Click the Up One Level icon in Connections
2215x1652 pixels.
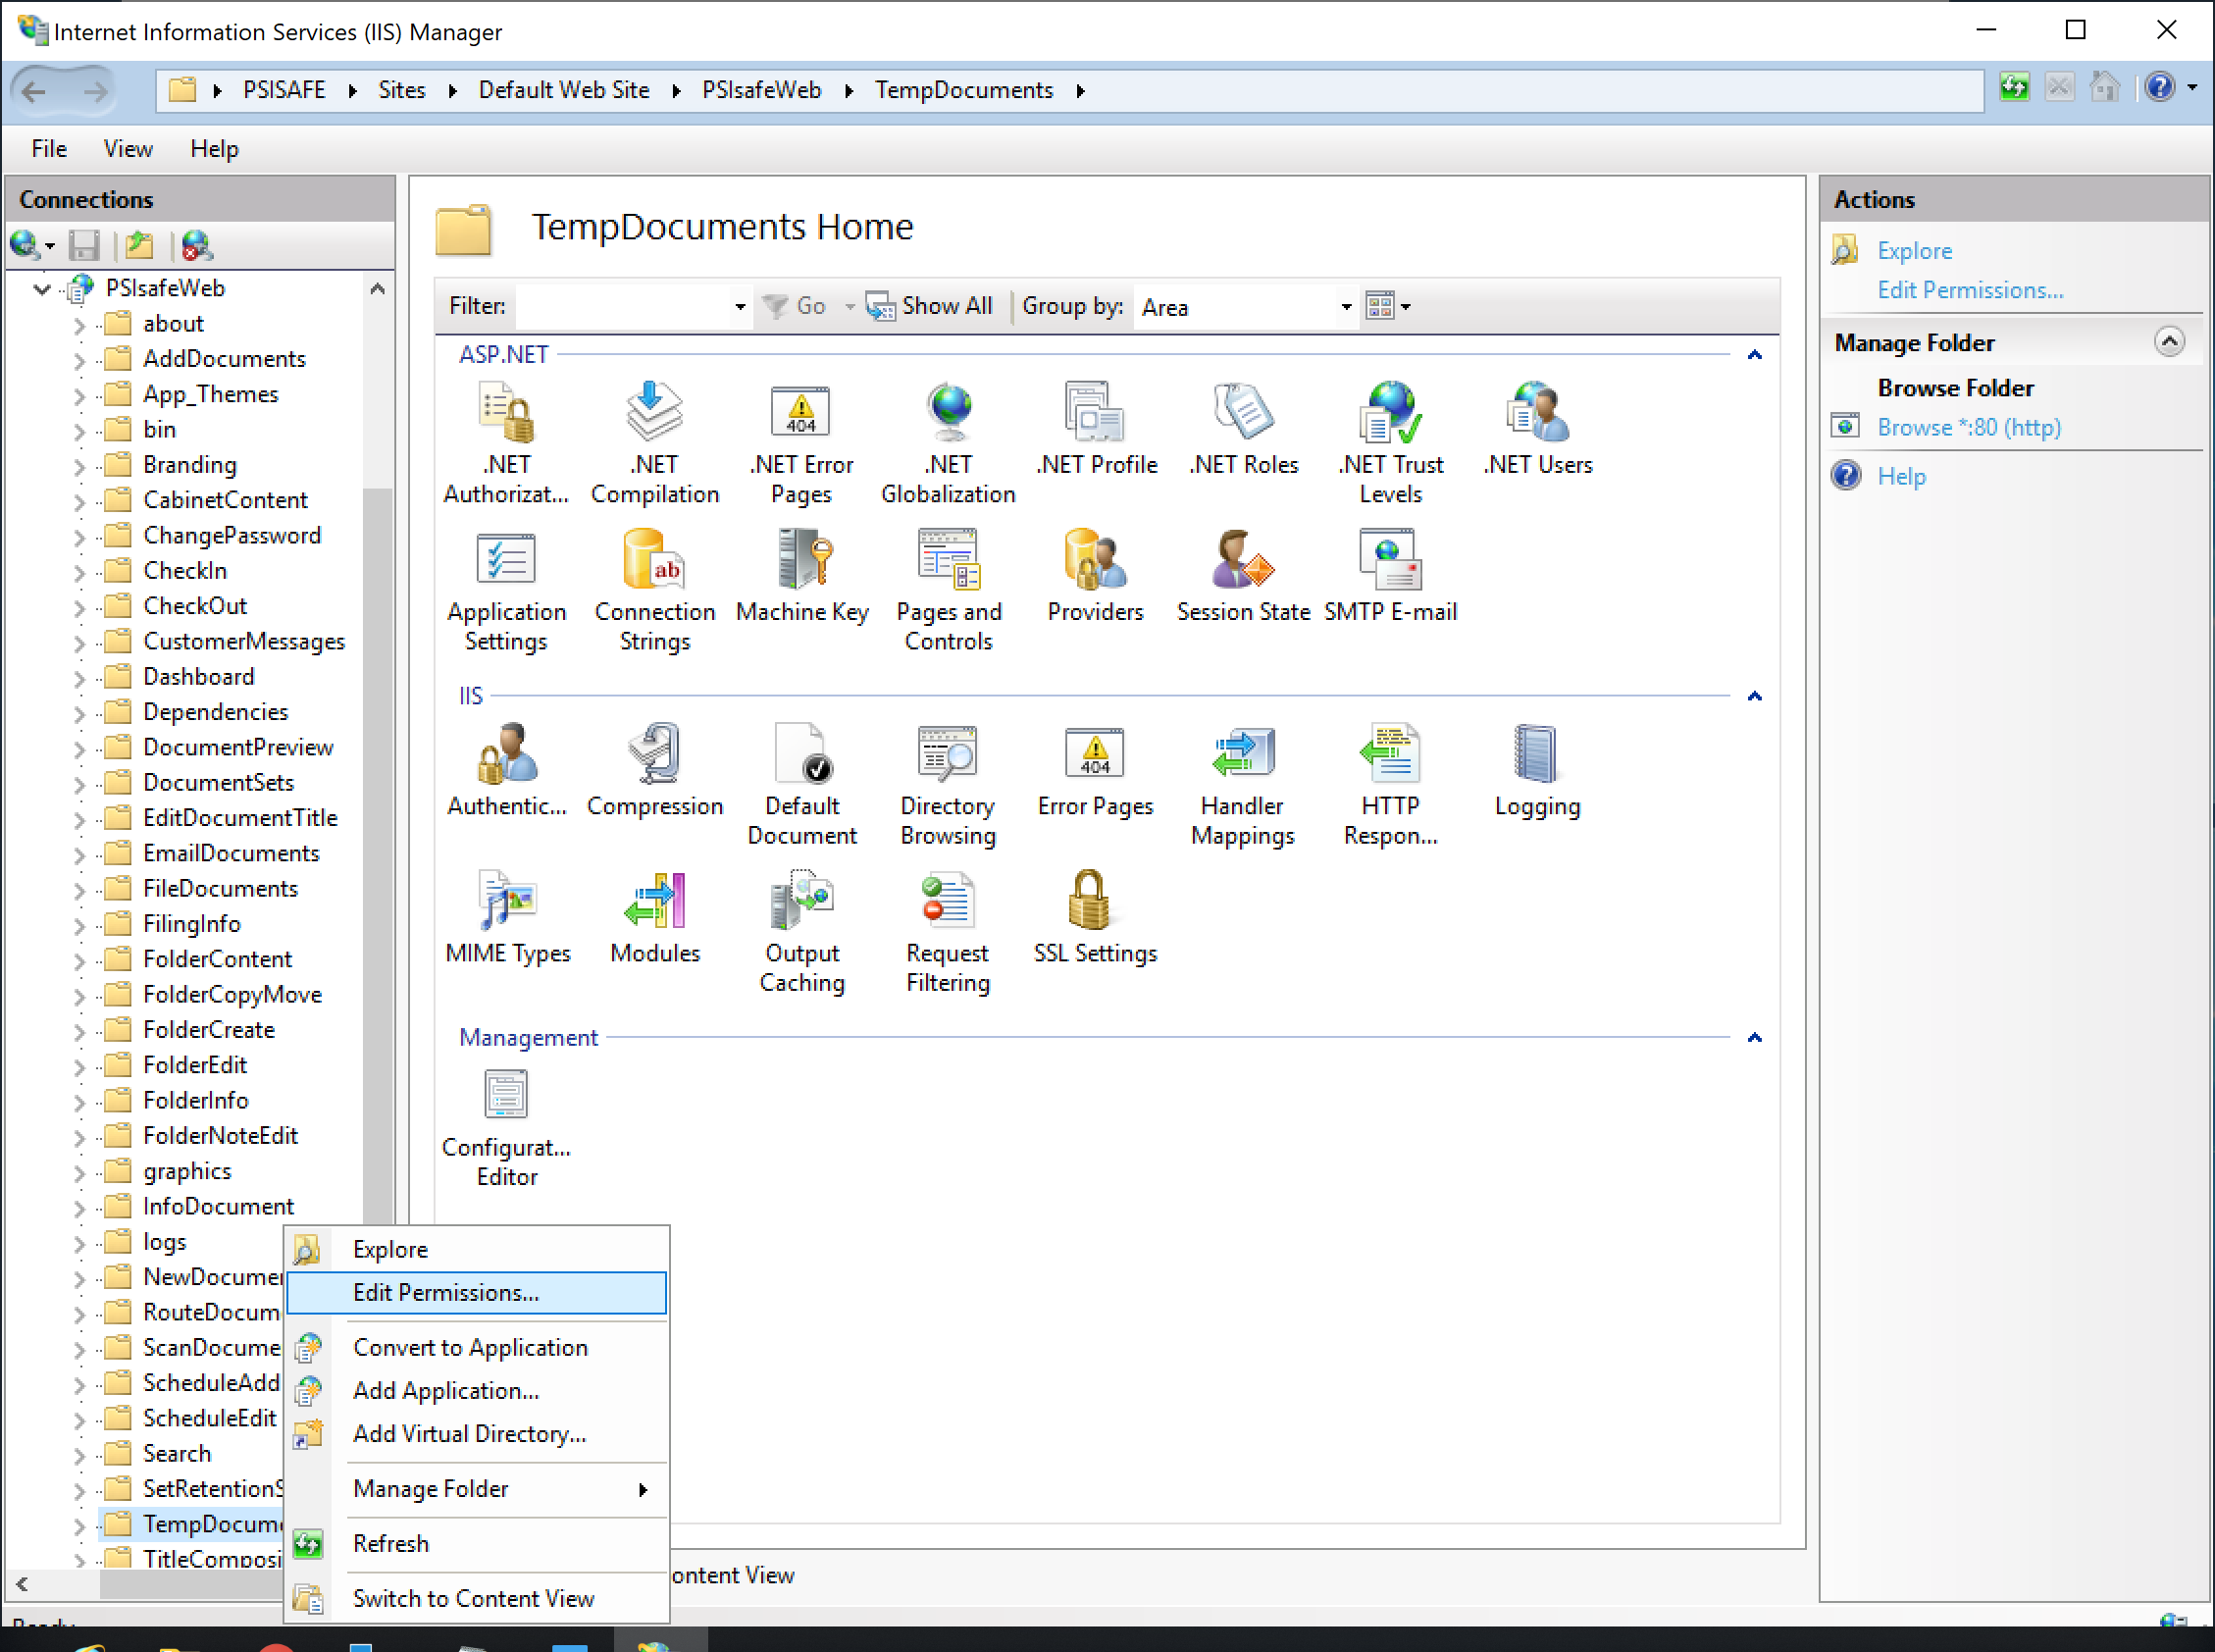(x=139, y=245)
